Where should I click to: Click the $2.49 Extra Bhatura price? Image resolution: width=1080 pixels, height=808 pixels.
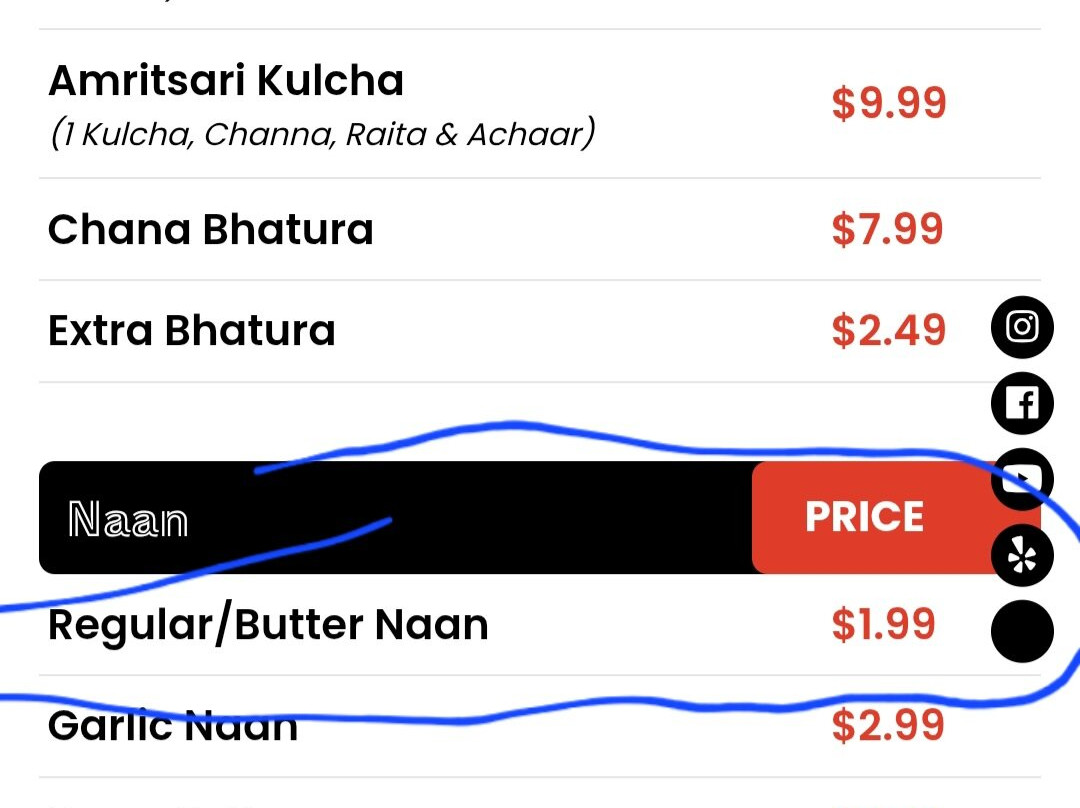[888, 331]
